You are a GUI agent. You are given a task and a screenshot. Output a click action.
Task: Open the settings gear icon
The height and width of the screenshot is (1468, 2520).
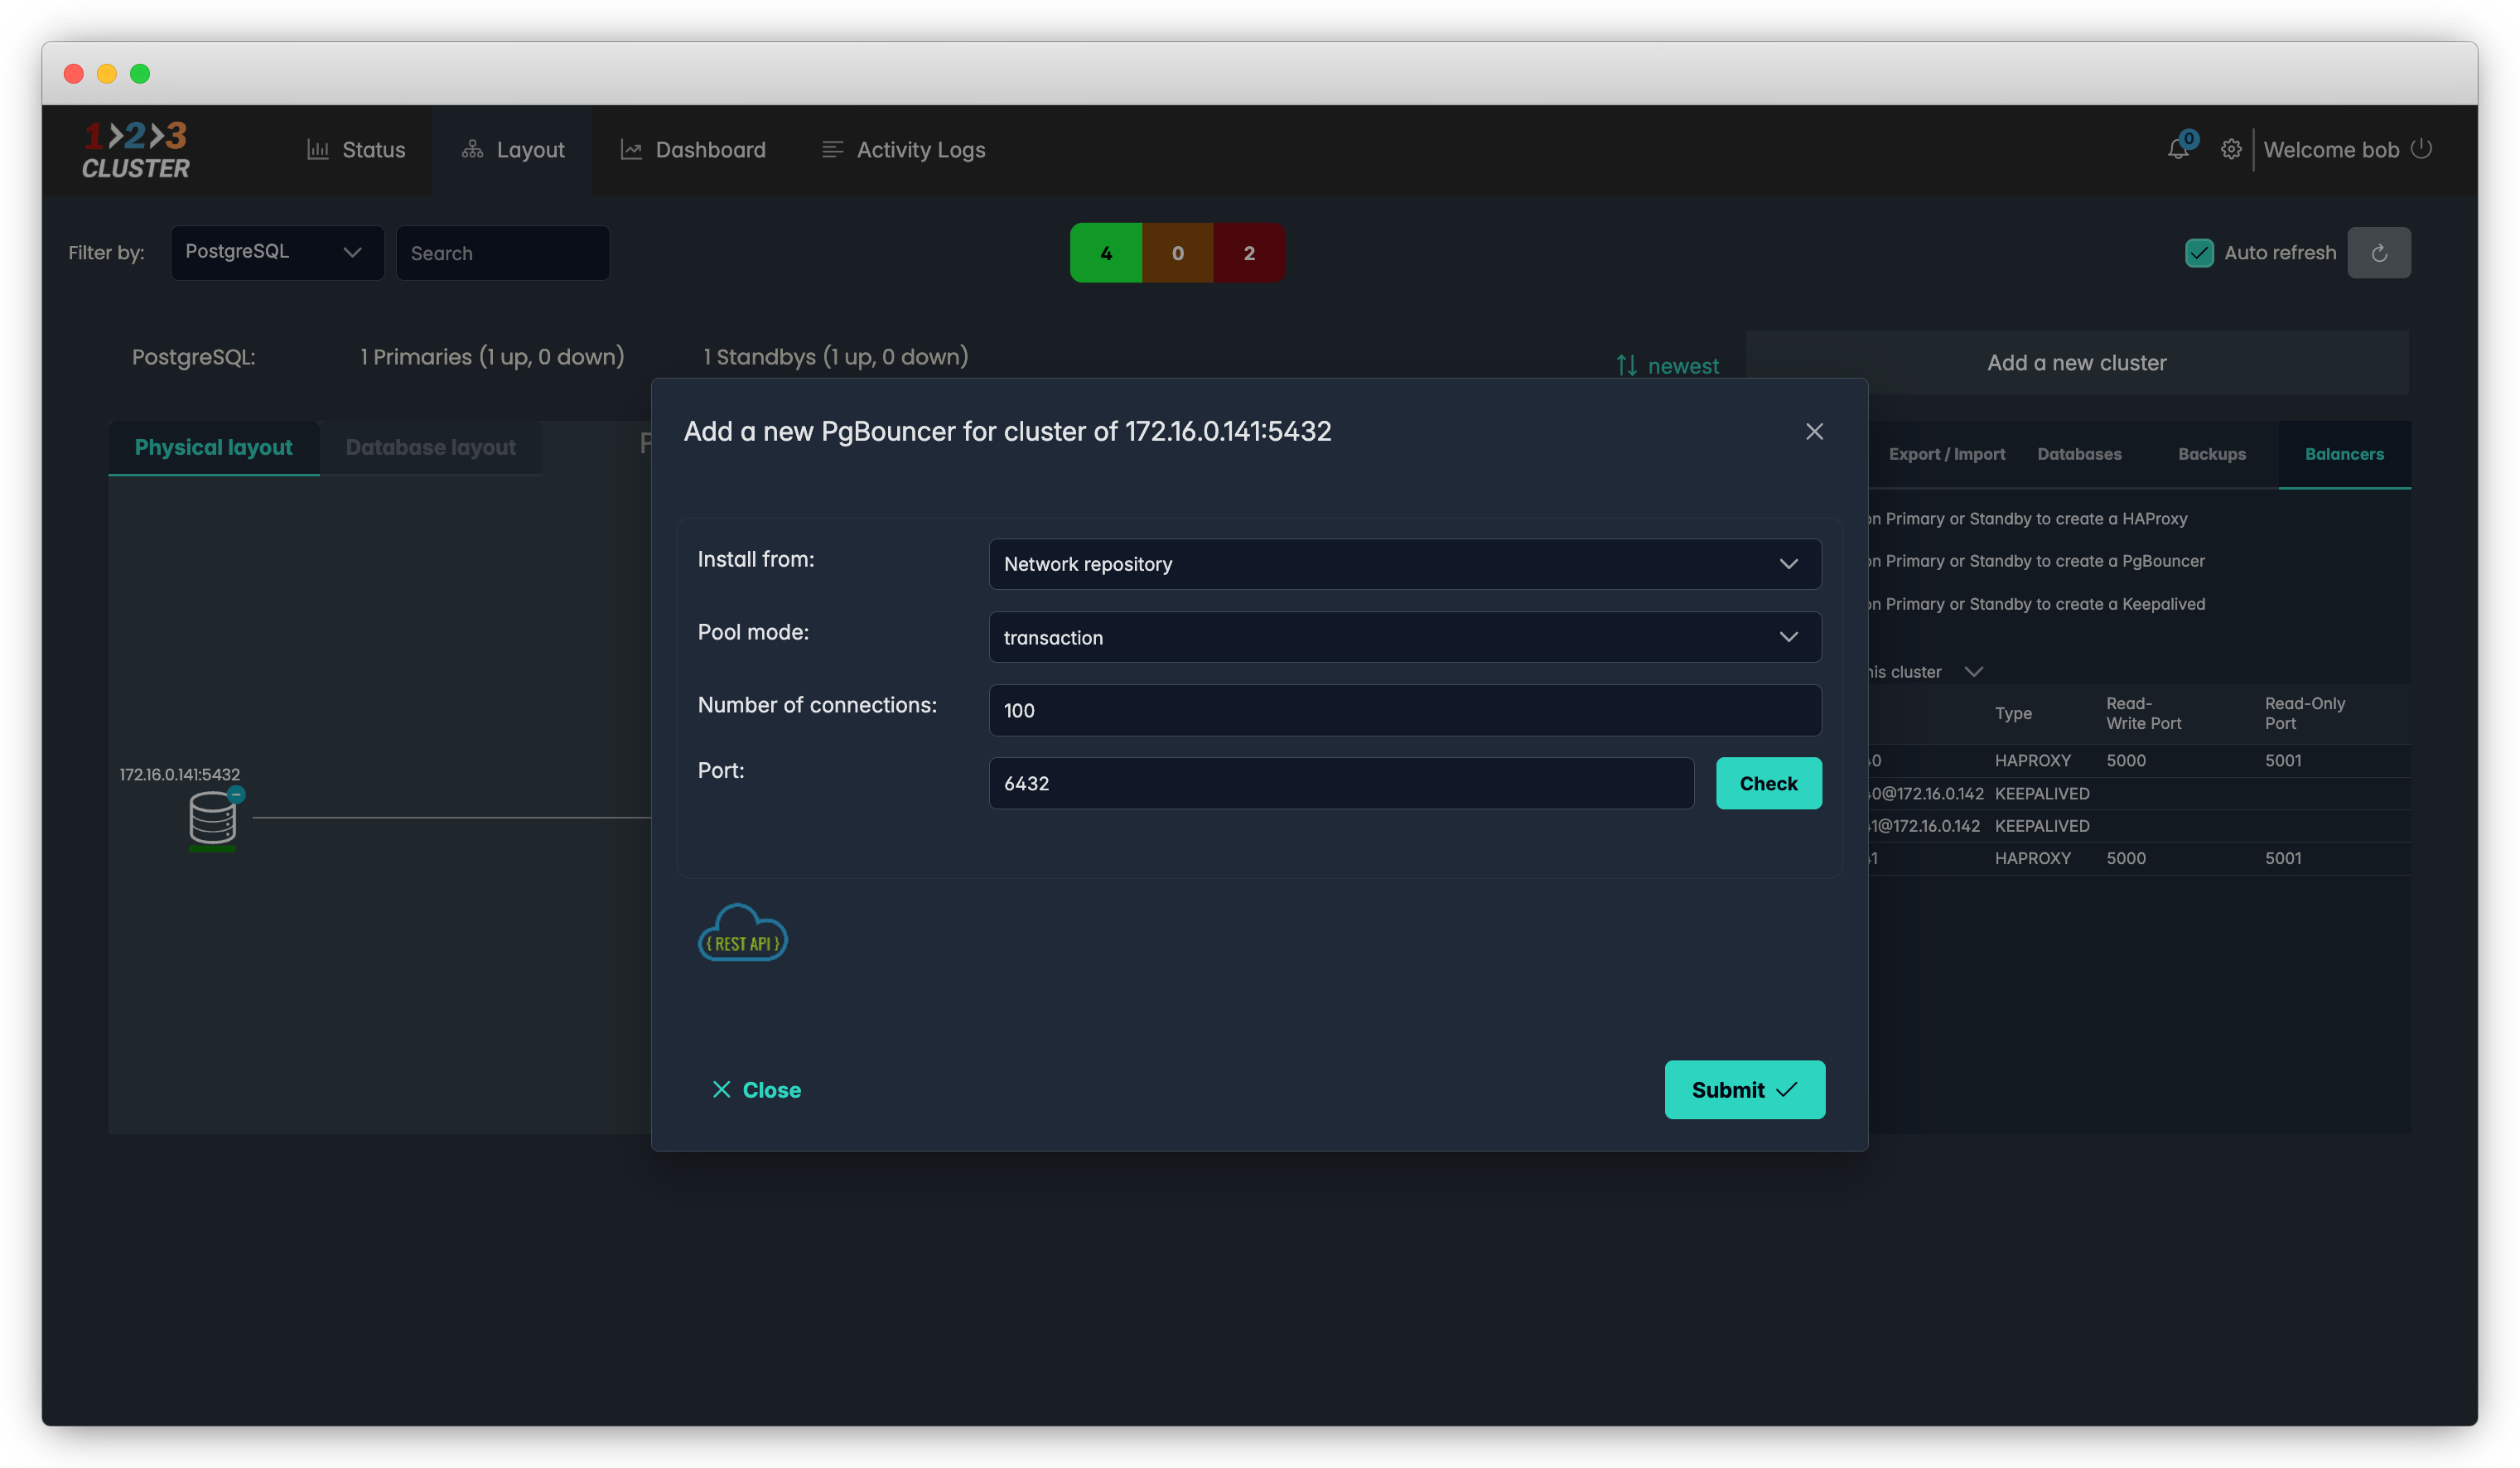pyautogui.click(x=2231, y=150)
